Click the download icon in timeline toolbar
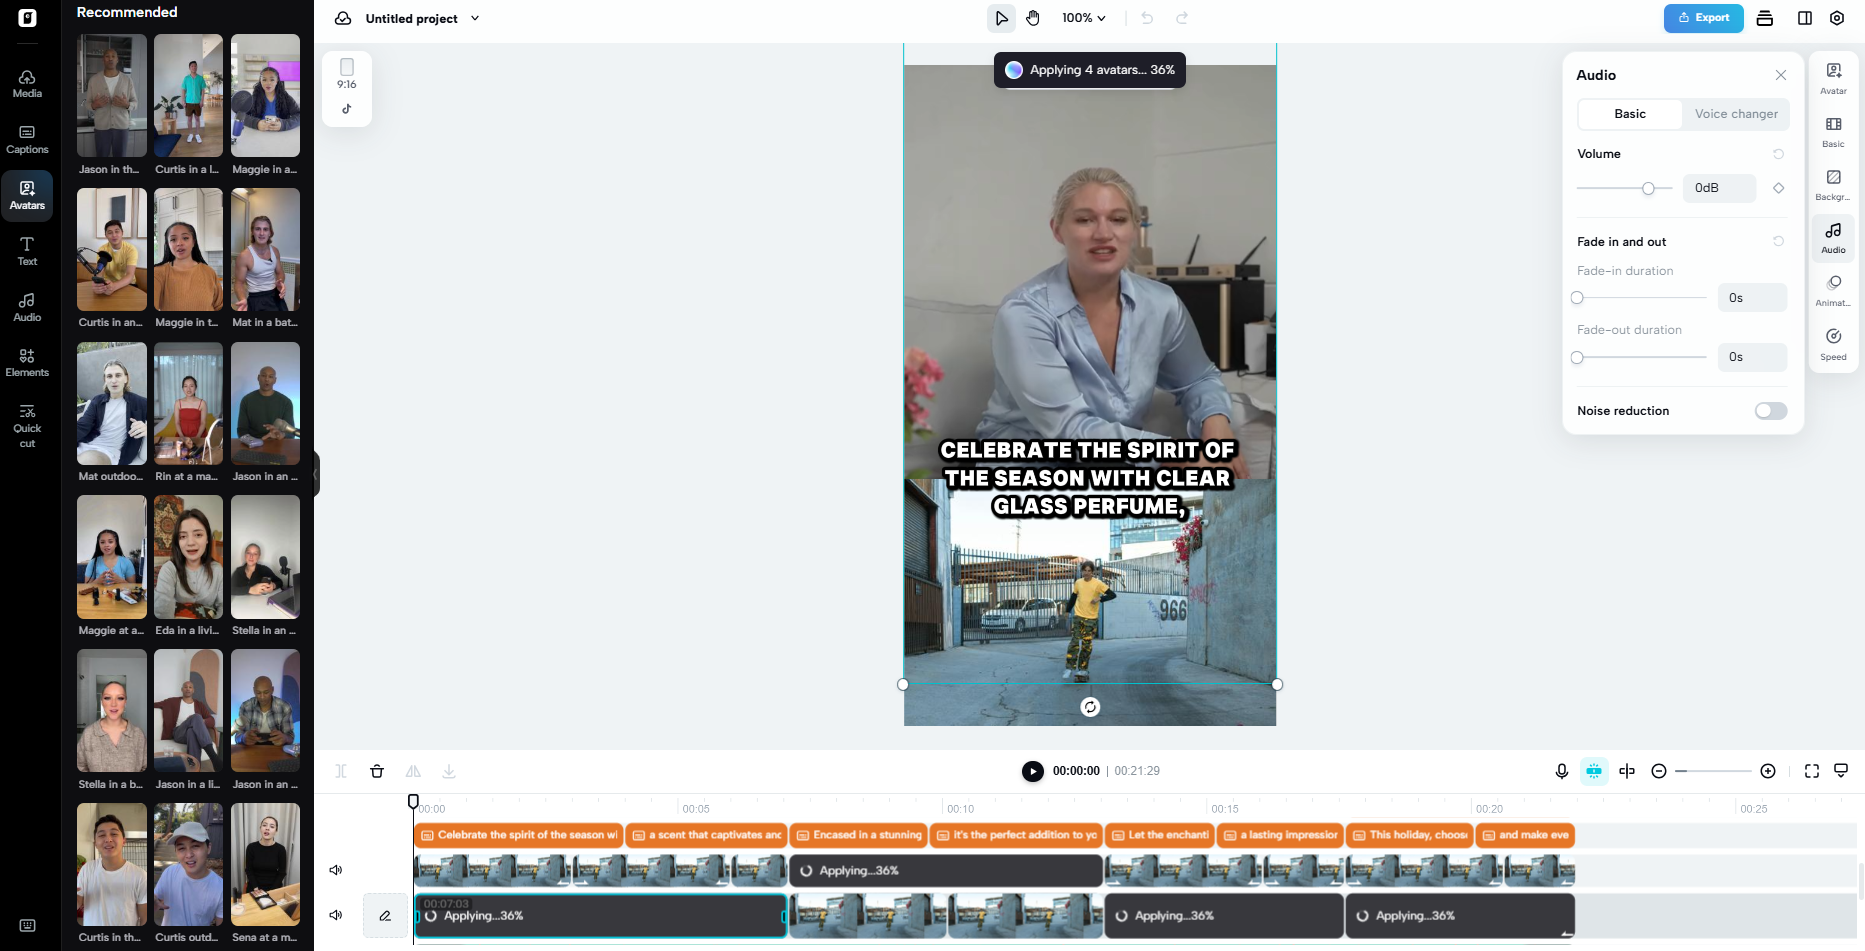The image size is (1865, 951). [449, 771]
